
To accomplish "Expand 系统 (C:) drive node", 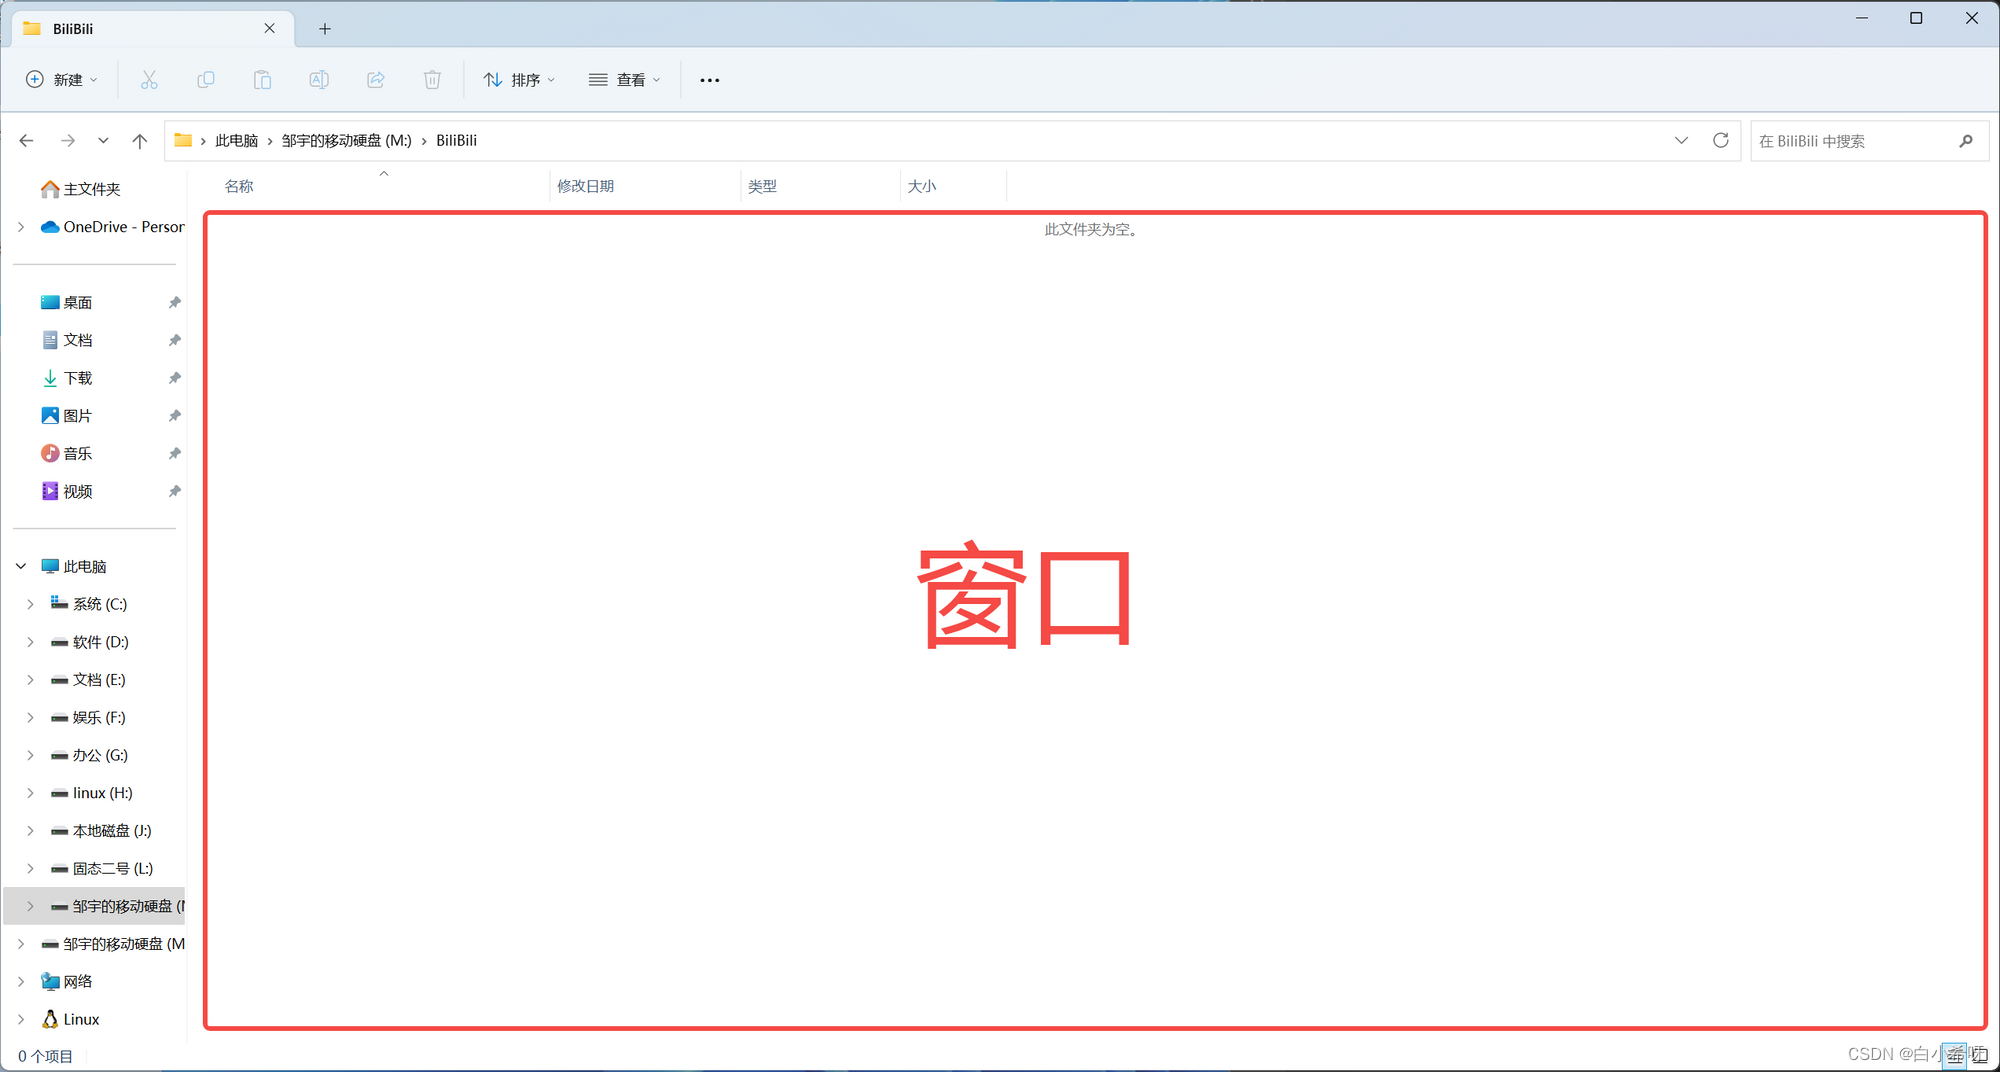I will [31, 604].
